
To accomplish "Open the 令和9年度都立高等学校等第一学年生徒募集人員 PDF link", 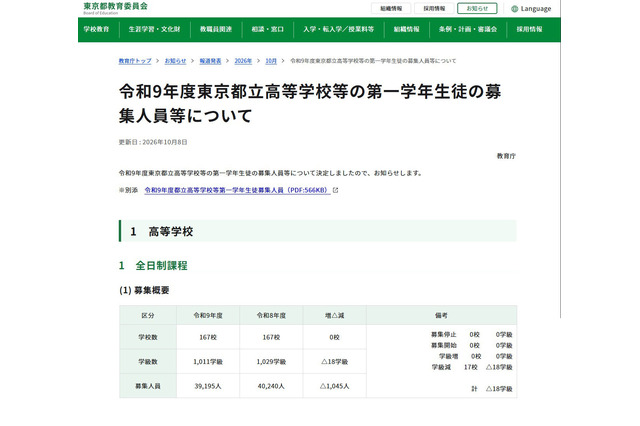I will click(x=237, y=191).
